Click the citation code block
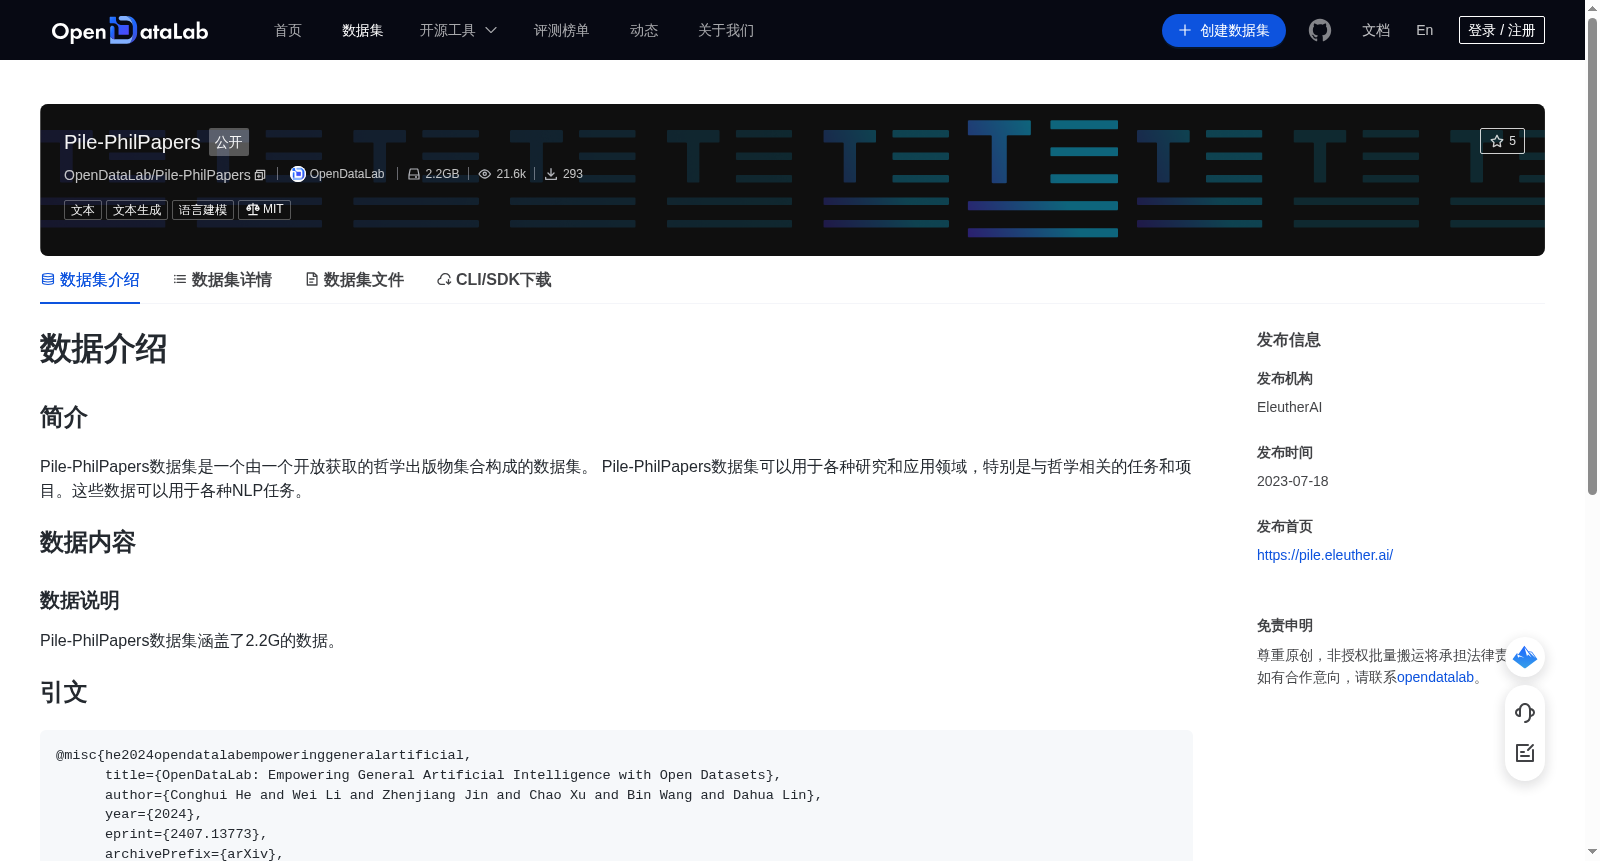This screenshot has width=1600, height=861. pyautogui.click(x=616, y=796)
